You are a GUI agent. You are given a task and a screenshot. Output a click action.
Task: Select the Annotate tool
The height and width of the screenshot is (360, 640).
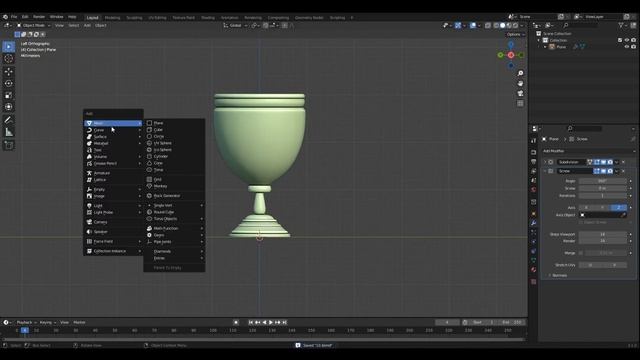point(9,120)
